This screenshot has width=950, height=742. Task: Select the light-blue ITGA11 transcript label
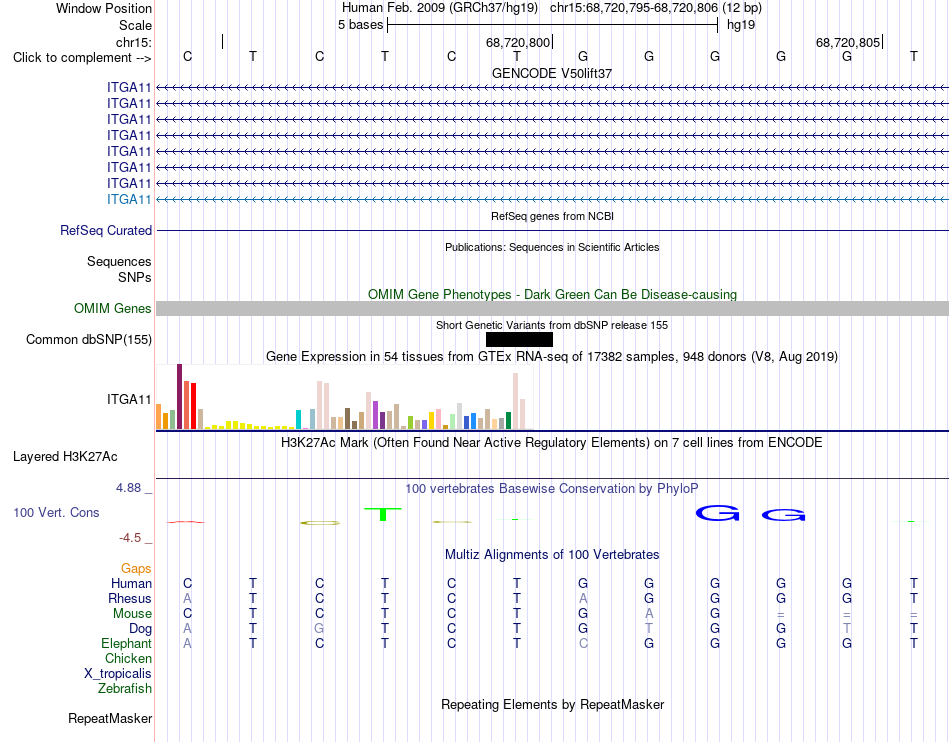(129, 199)
